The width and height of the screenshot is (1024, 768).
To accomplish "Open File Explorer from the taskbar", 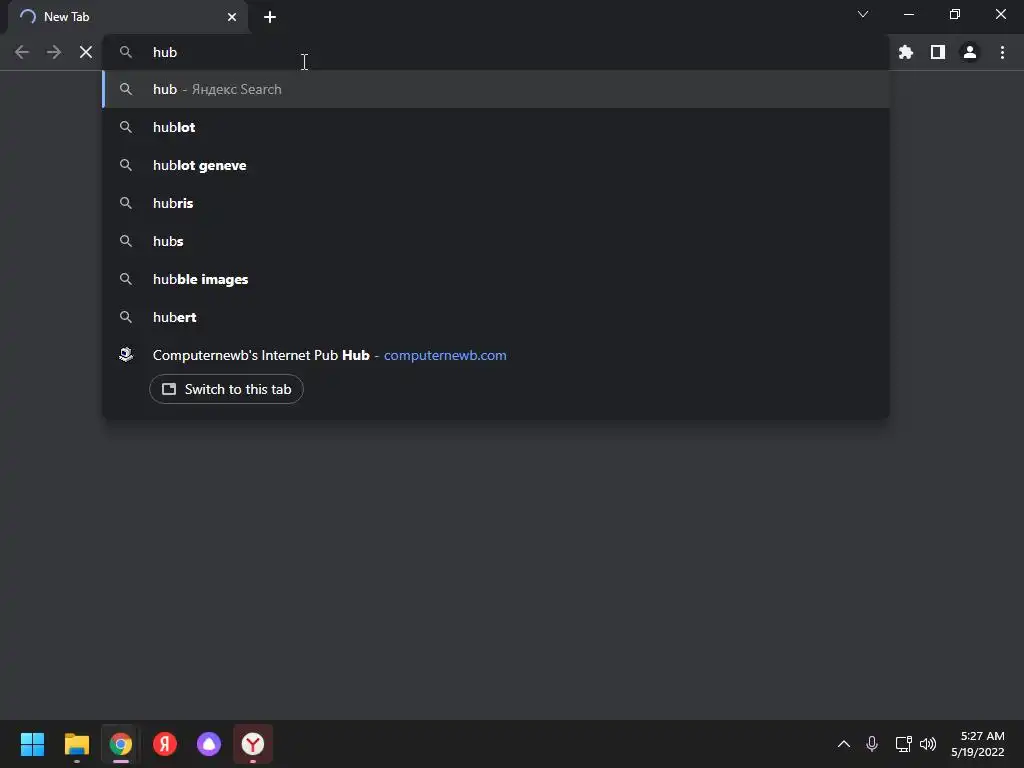I will pos(76,744).
